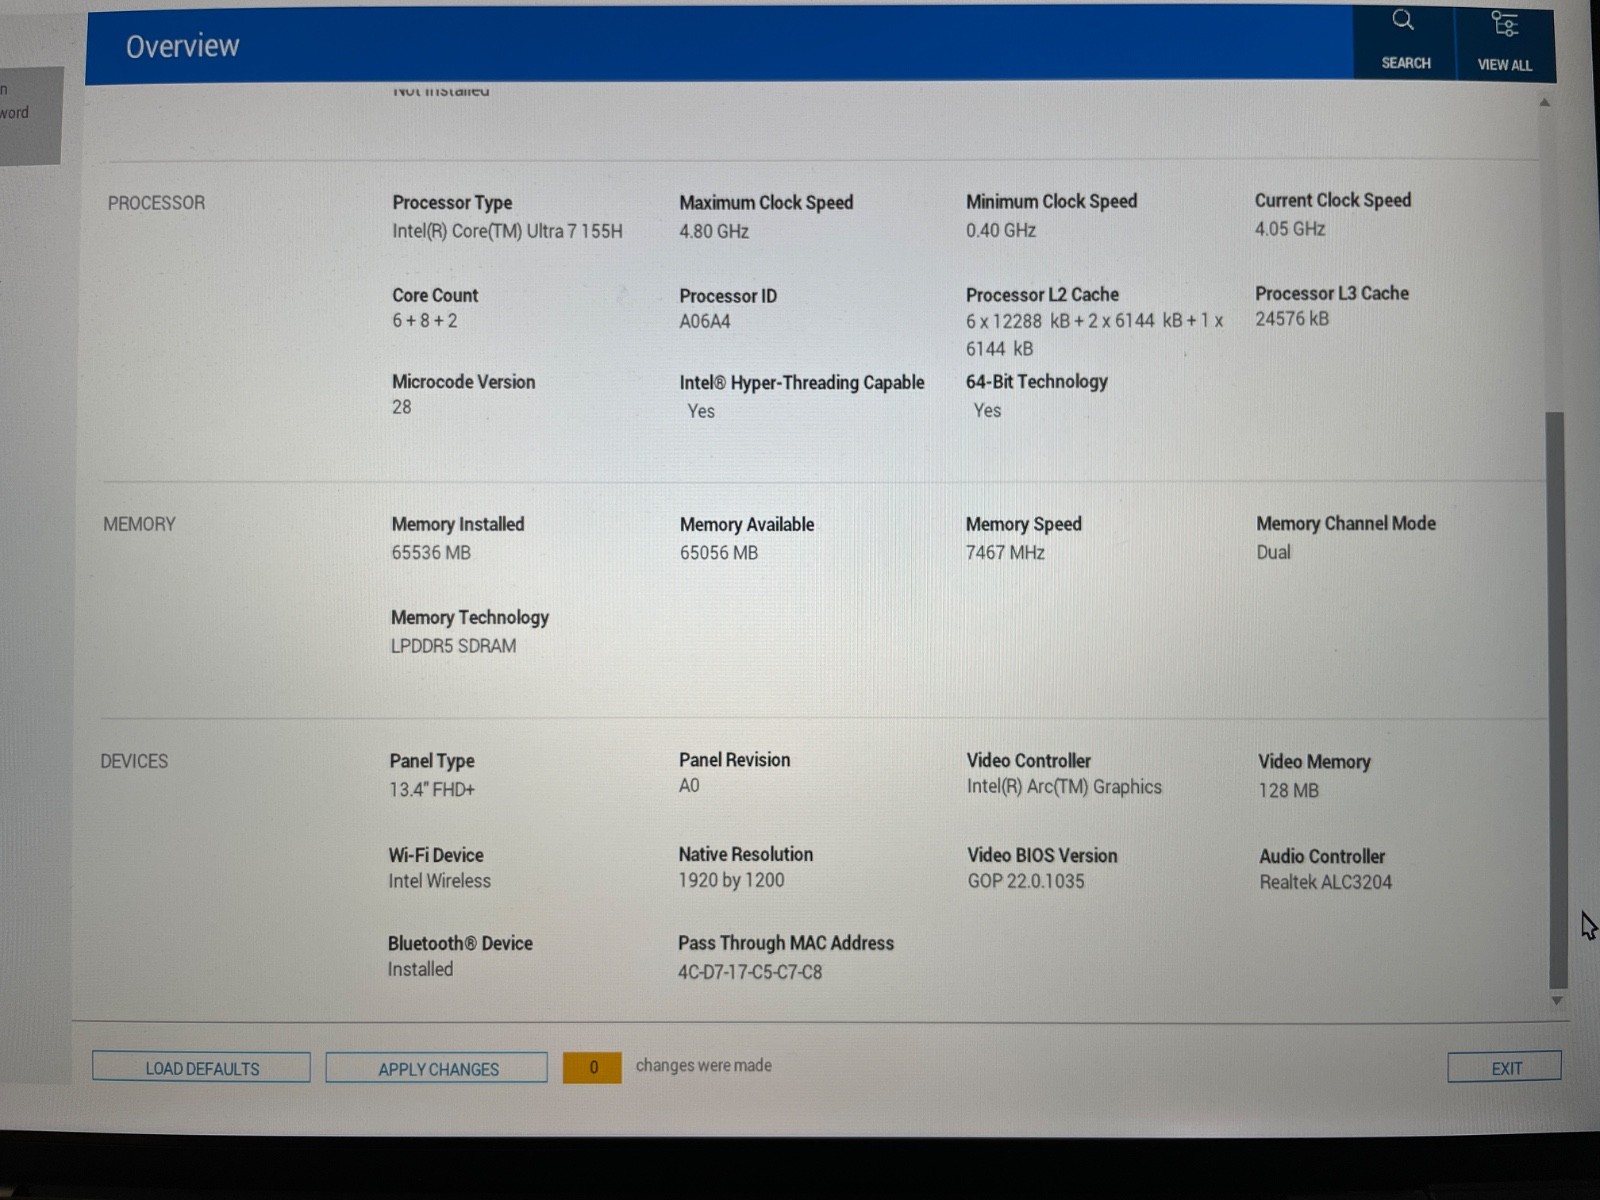Select the 4C-D7-17-C5-C7-C8 MAC address

click(x=750, y=972)
